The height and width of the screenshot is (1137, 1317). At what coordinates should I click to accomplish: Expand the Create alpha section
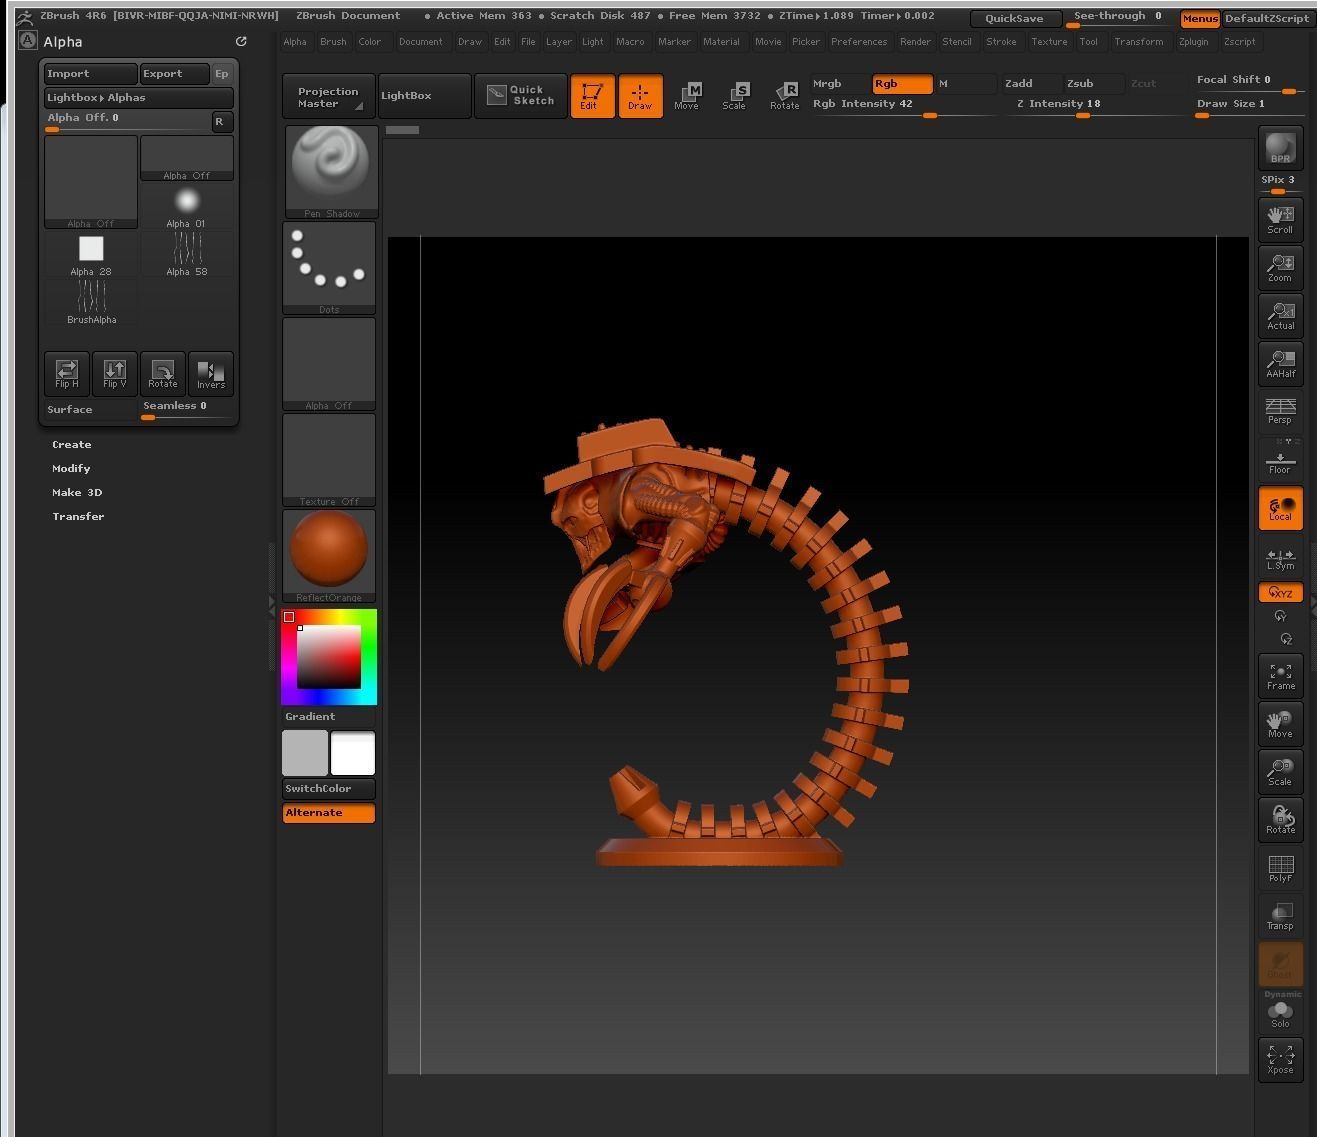pyautogui.click(x=71, y=444)
